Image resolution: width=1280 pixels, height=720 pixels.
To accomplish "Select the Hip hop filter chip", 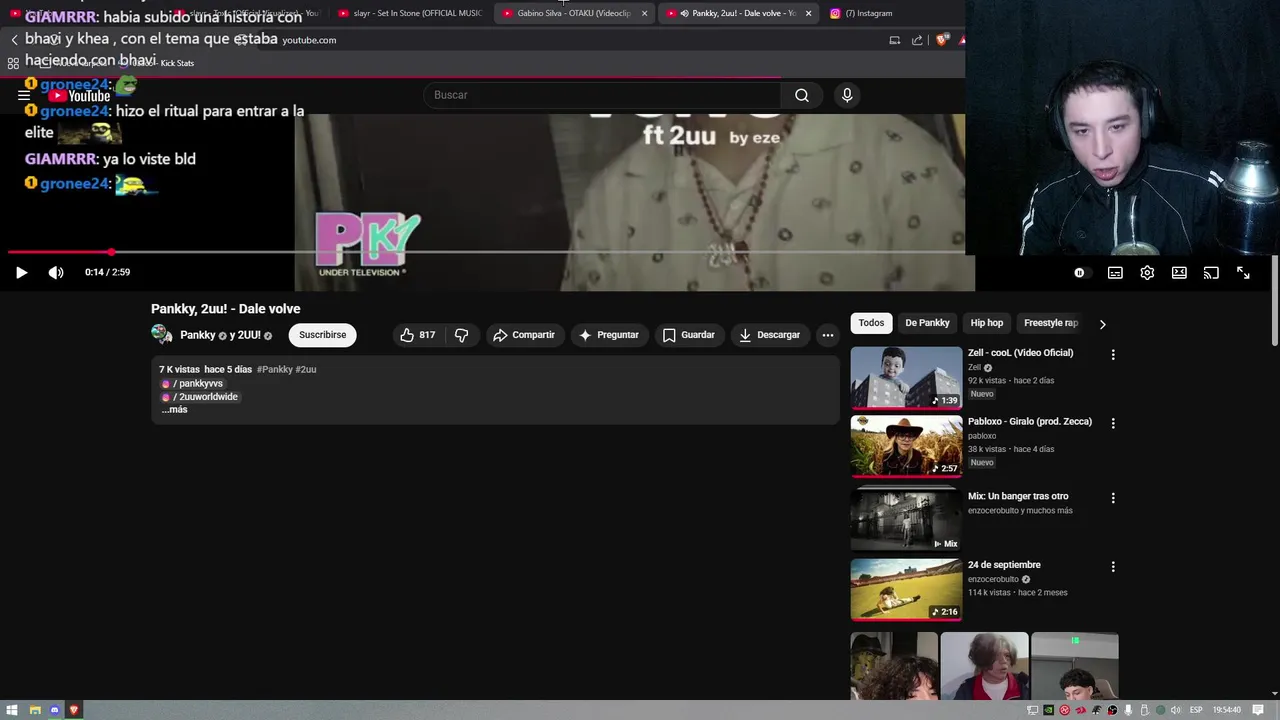I will point(986,323).
